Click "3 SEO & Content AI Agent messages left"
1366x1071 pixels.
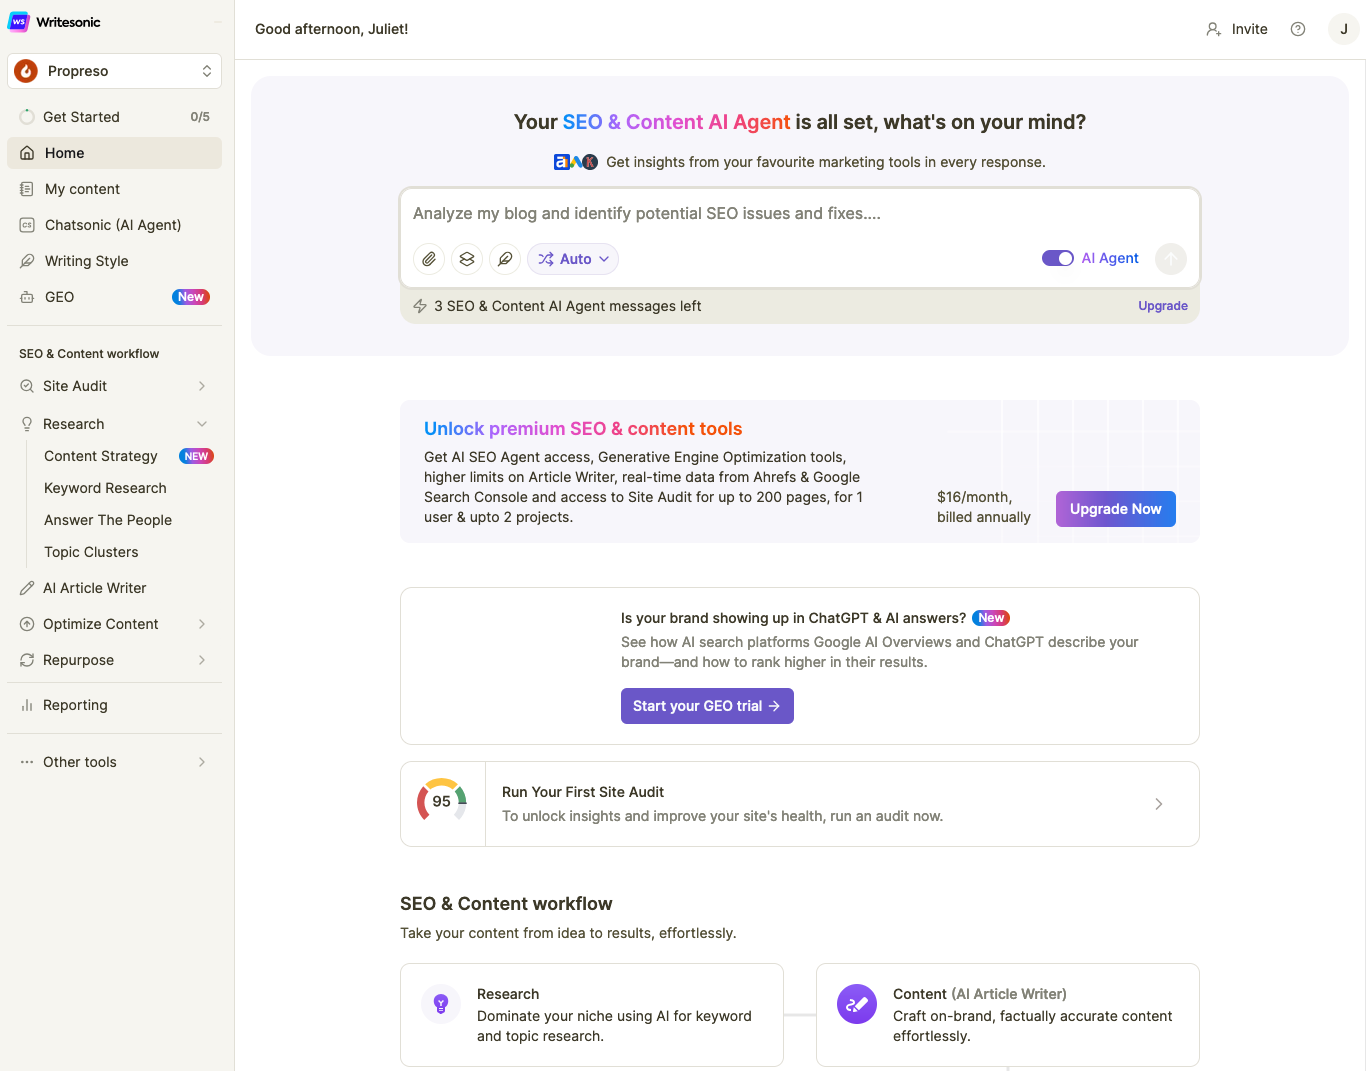pos(567,306)
